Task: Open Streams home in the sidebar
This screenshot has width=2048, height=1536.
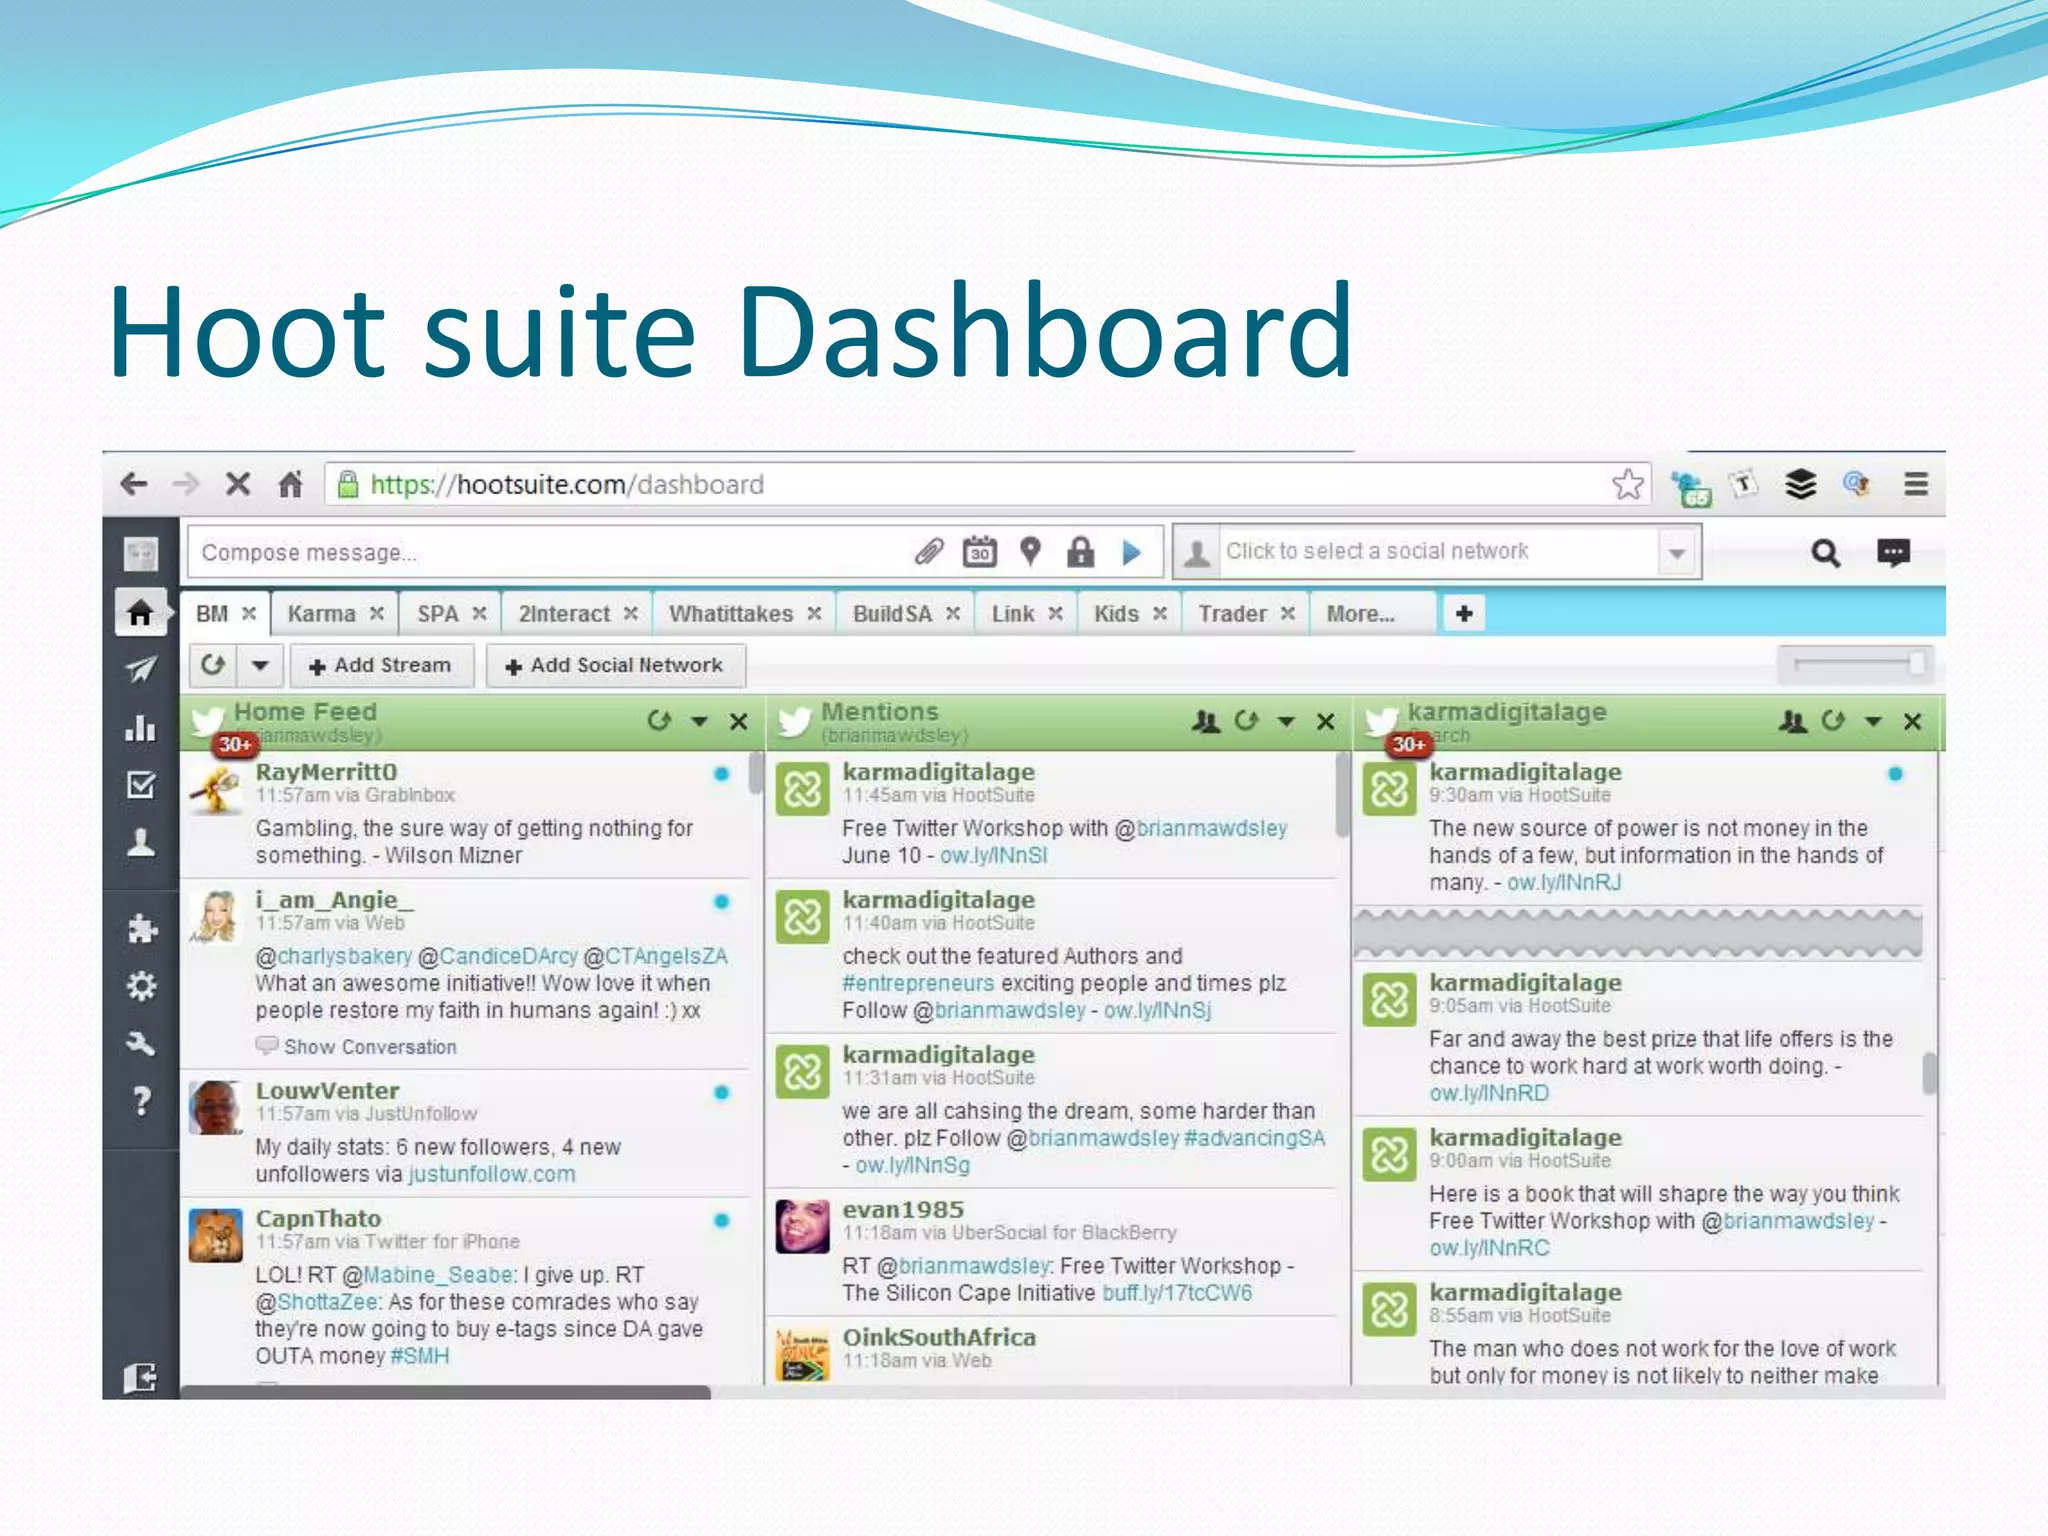Action: 140,612
